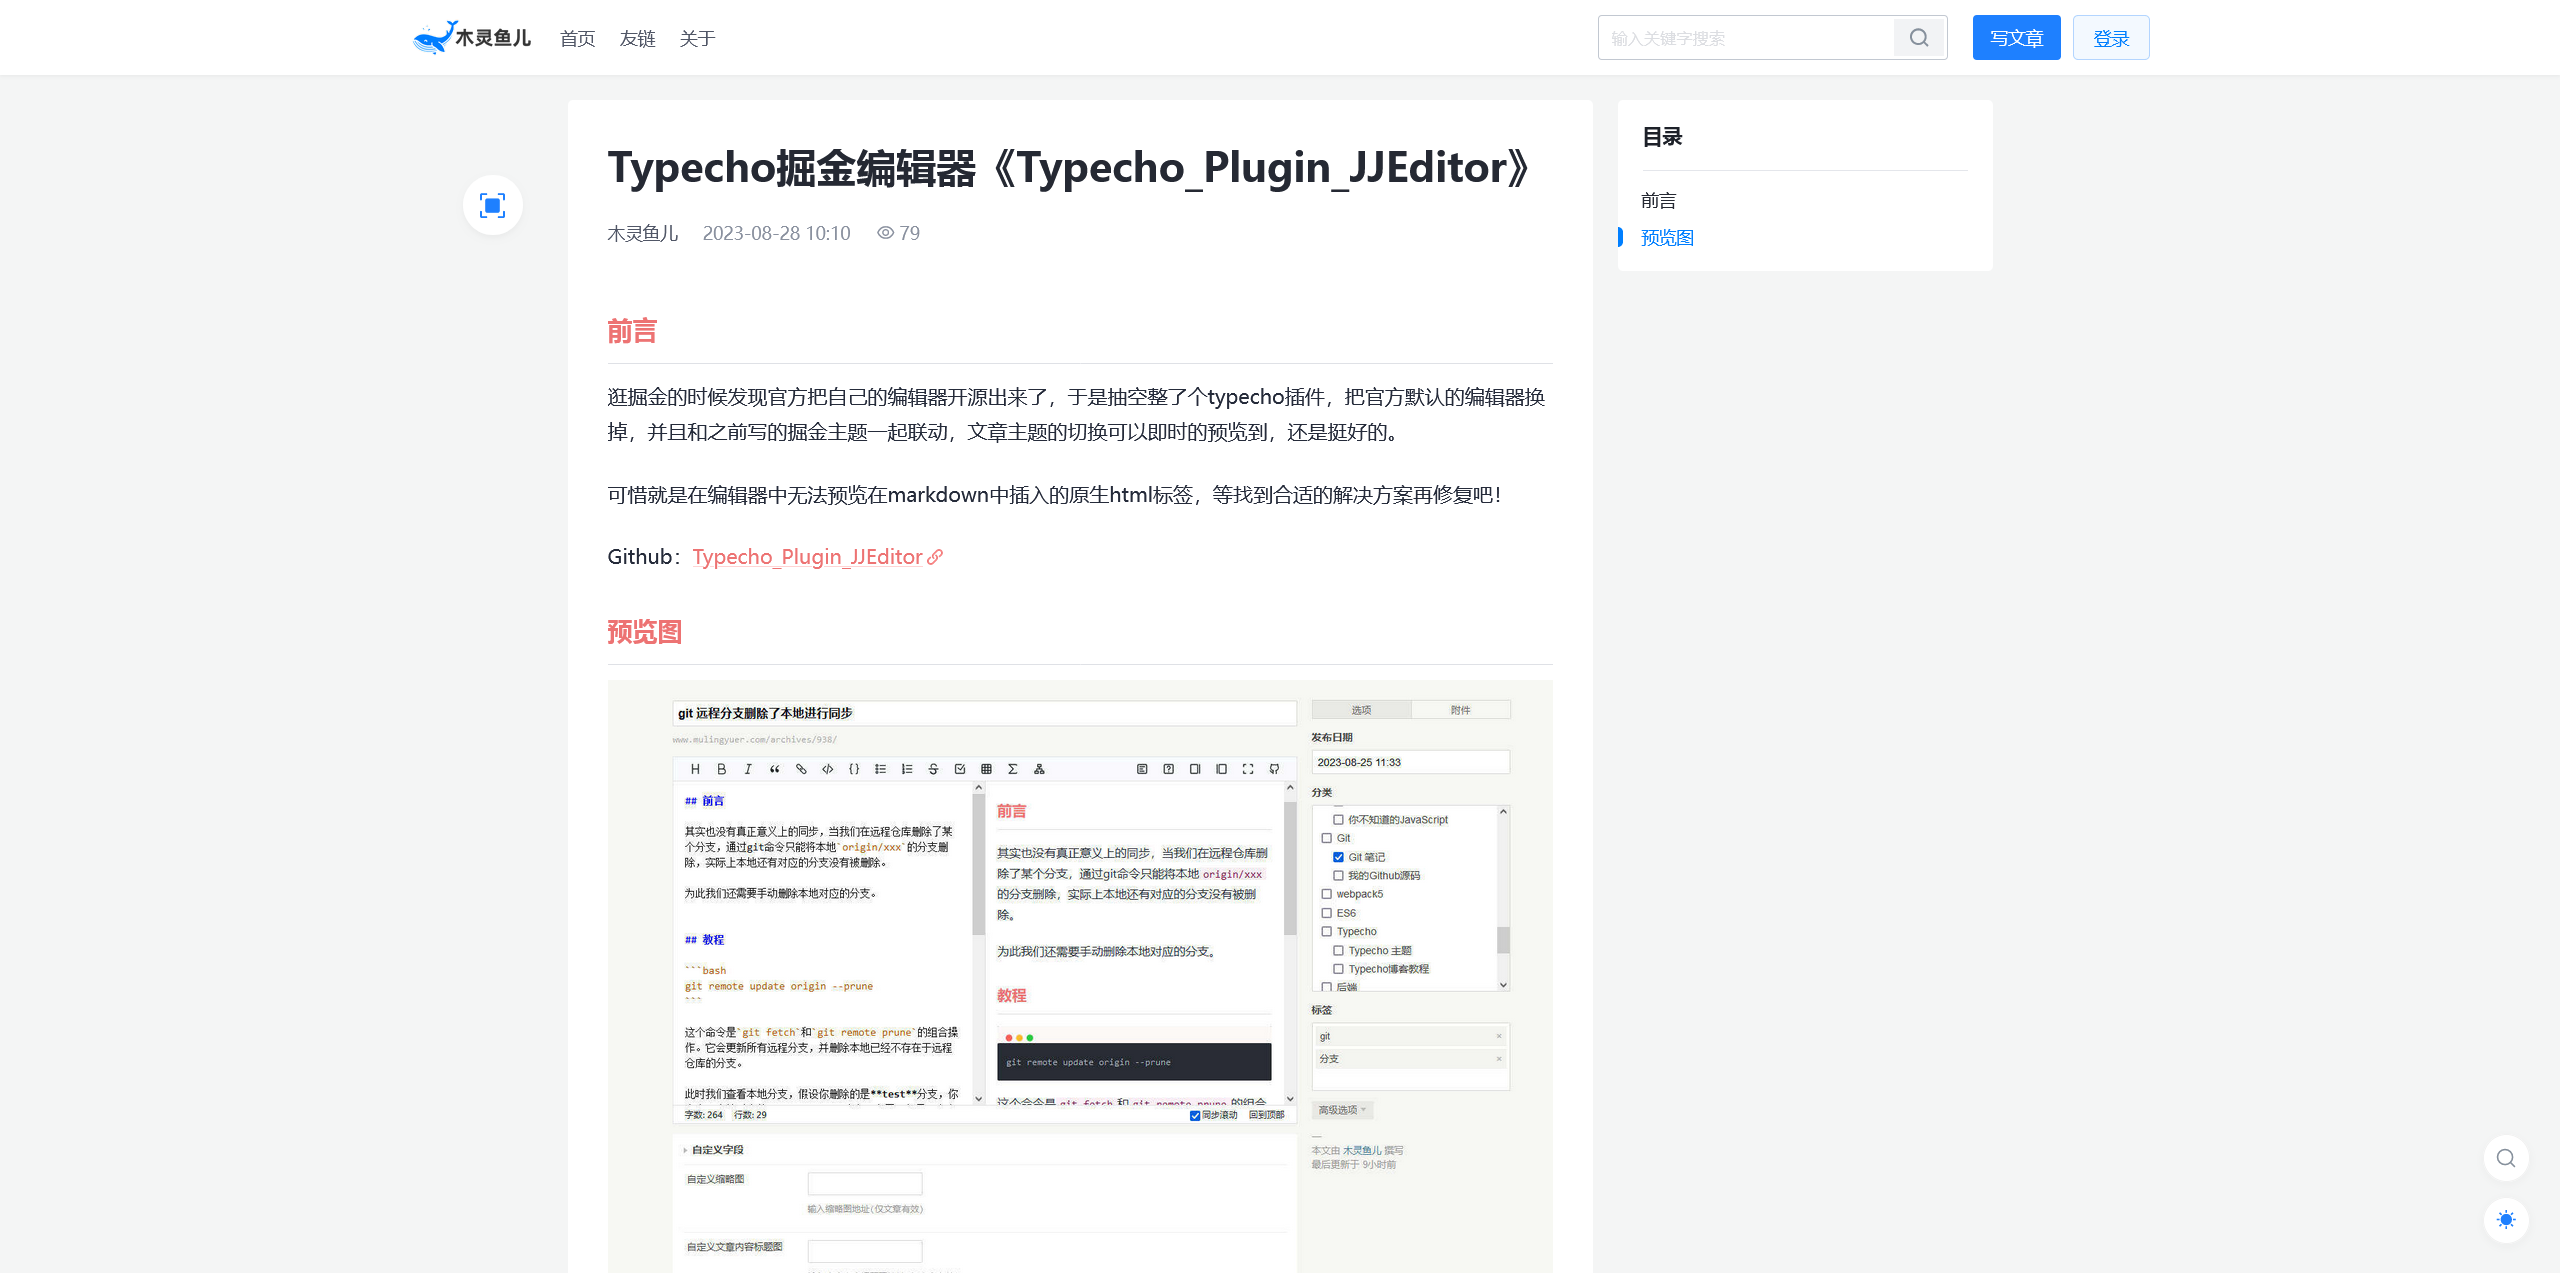Uncheck the Git 笔记 category checkbox
This screenshot has height=1273, width=2560.
click(1338, 857)
